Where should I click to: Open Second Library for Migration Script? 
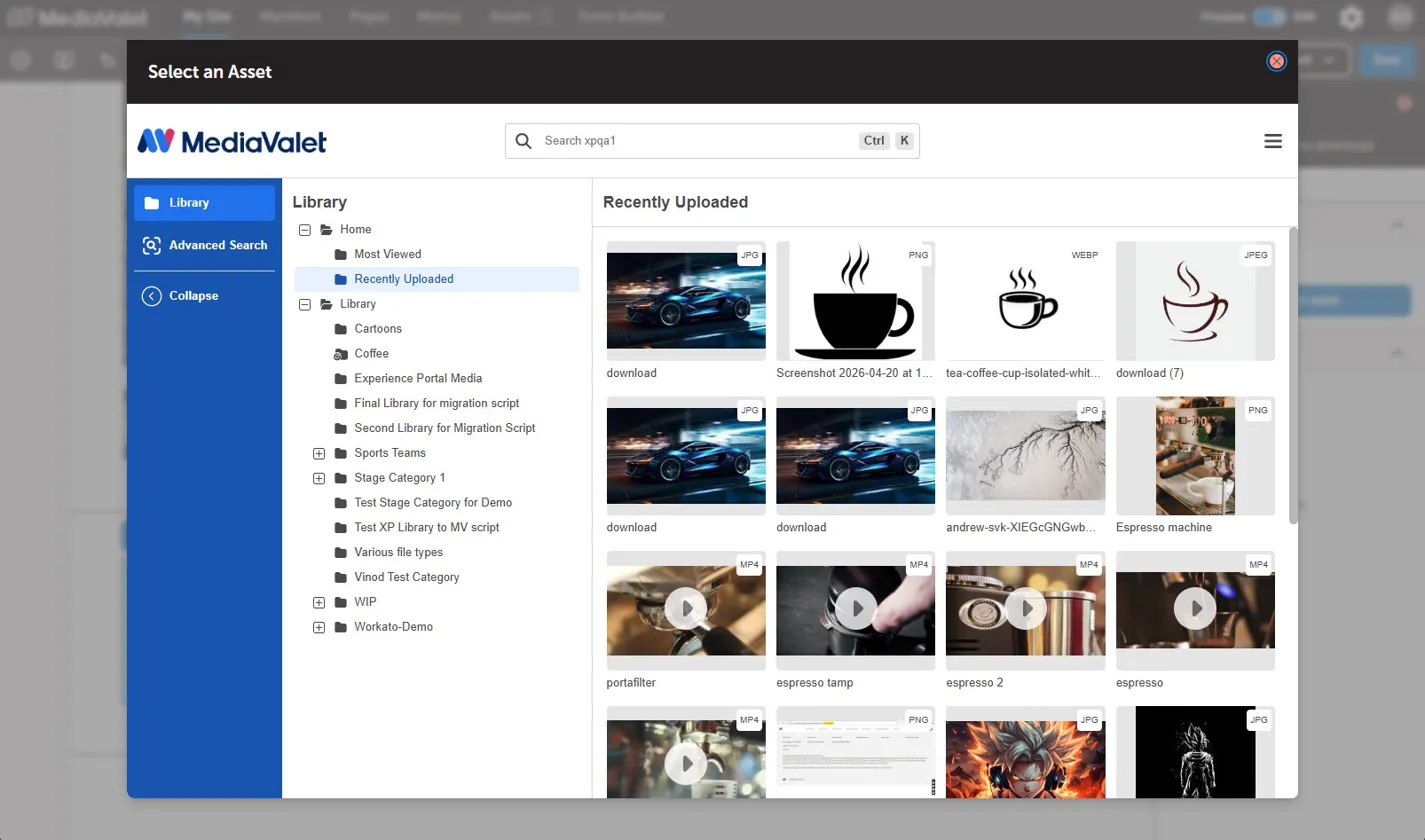click(445, 428)
